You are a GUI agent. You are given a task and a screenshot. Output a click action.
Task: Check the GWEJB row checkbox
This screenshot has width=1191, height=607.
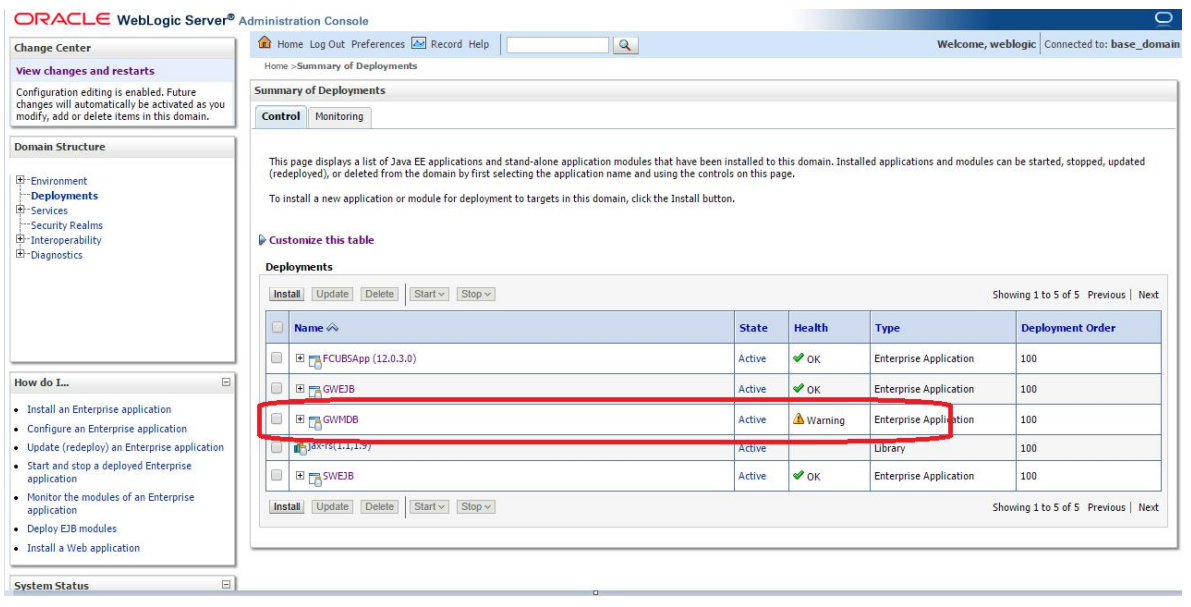pyautogui.click(x=276, y=388)
